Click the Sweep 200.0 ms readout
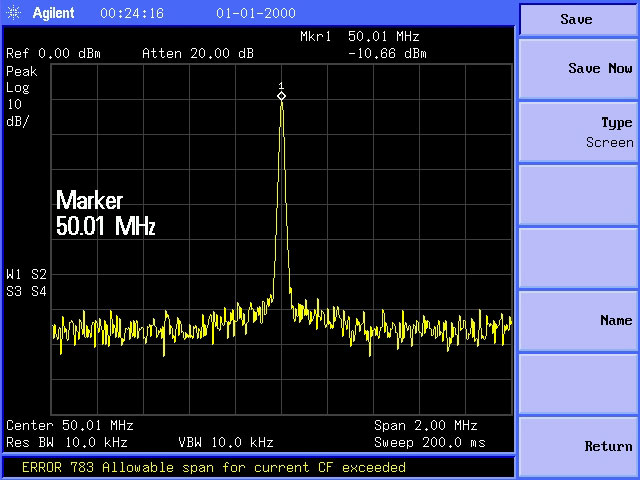The width and height of the screenshot is (640, 480). coord(430,442)
